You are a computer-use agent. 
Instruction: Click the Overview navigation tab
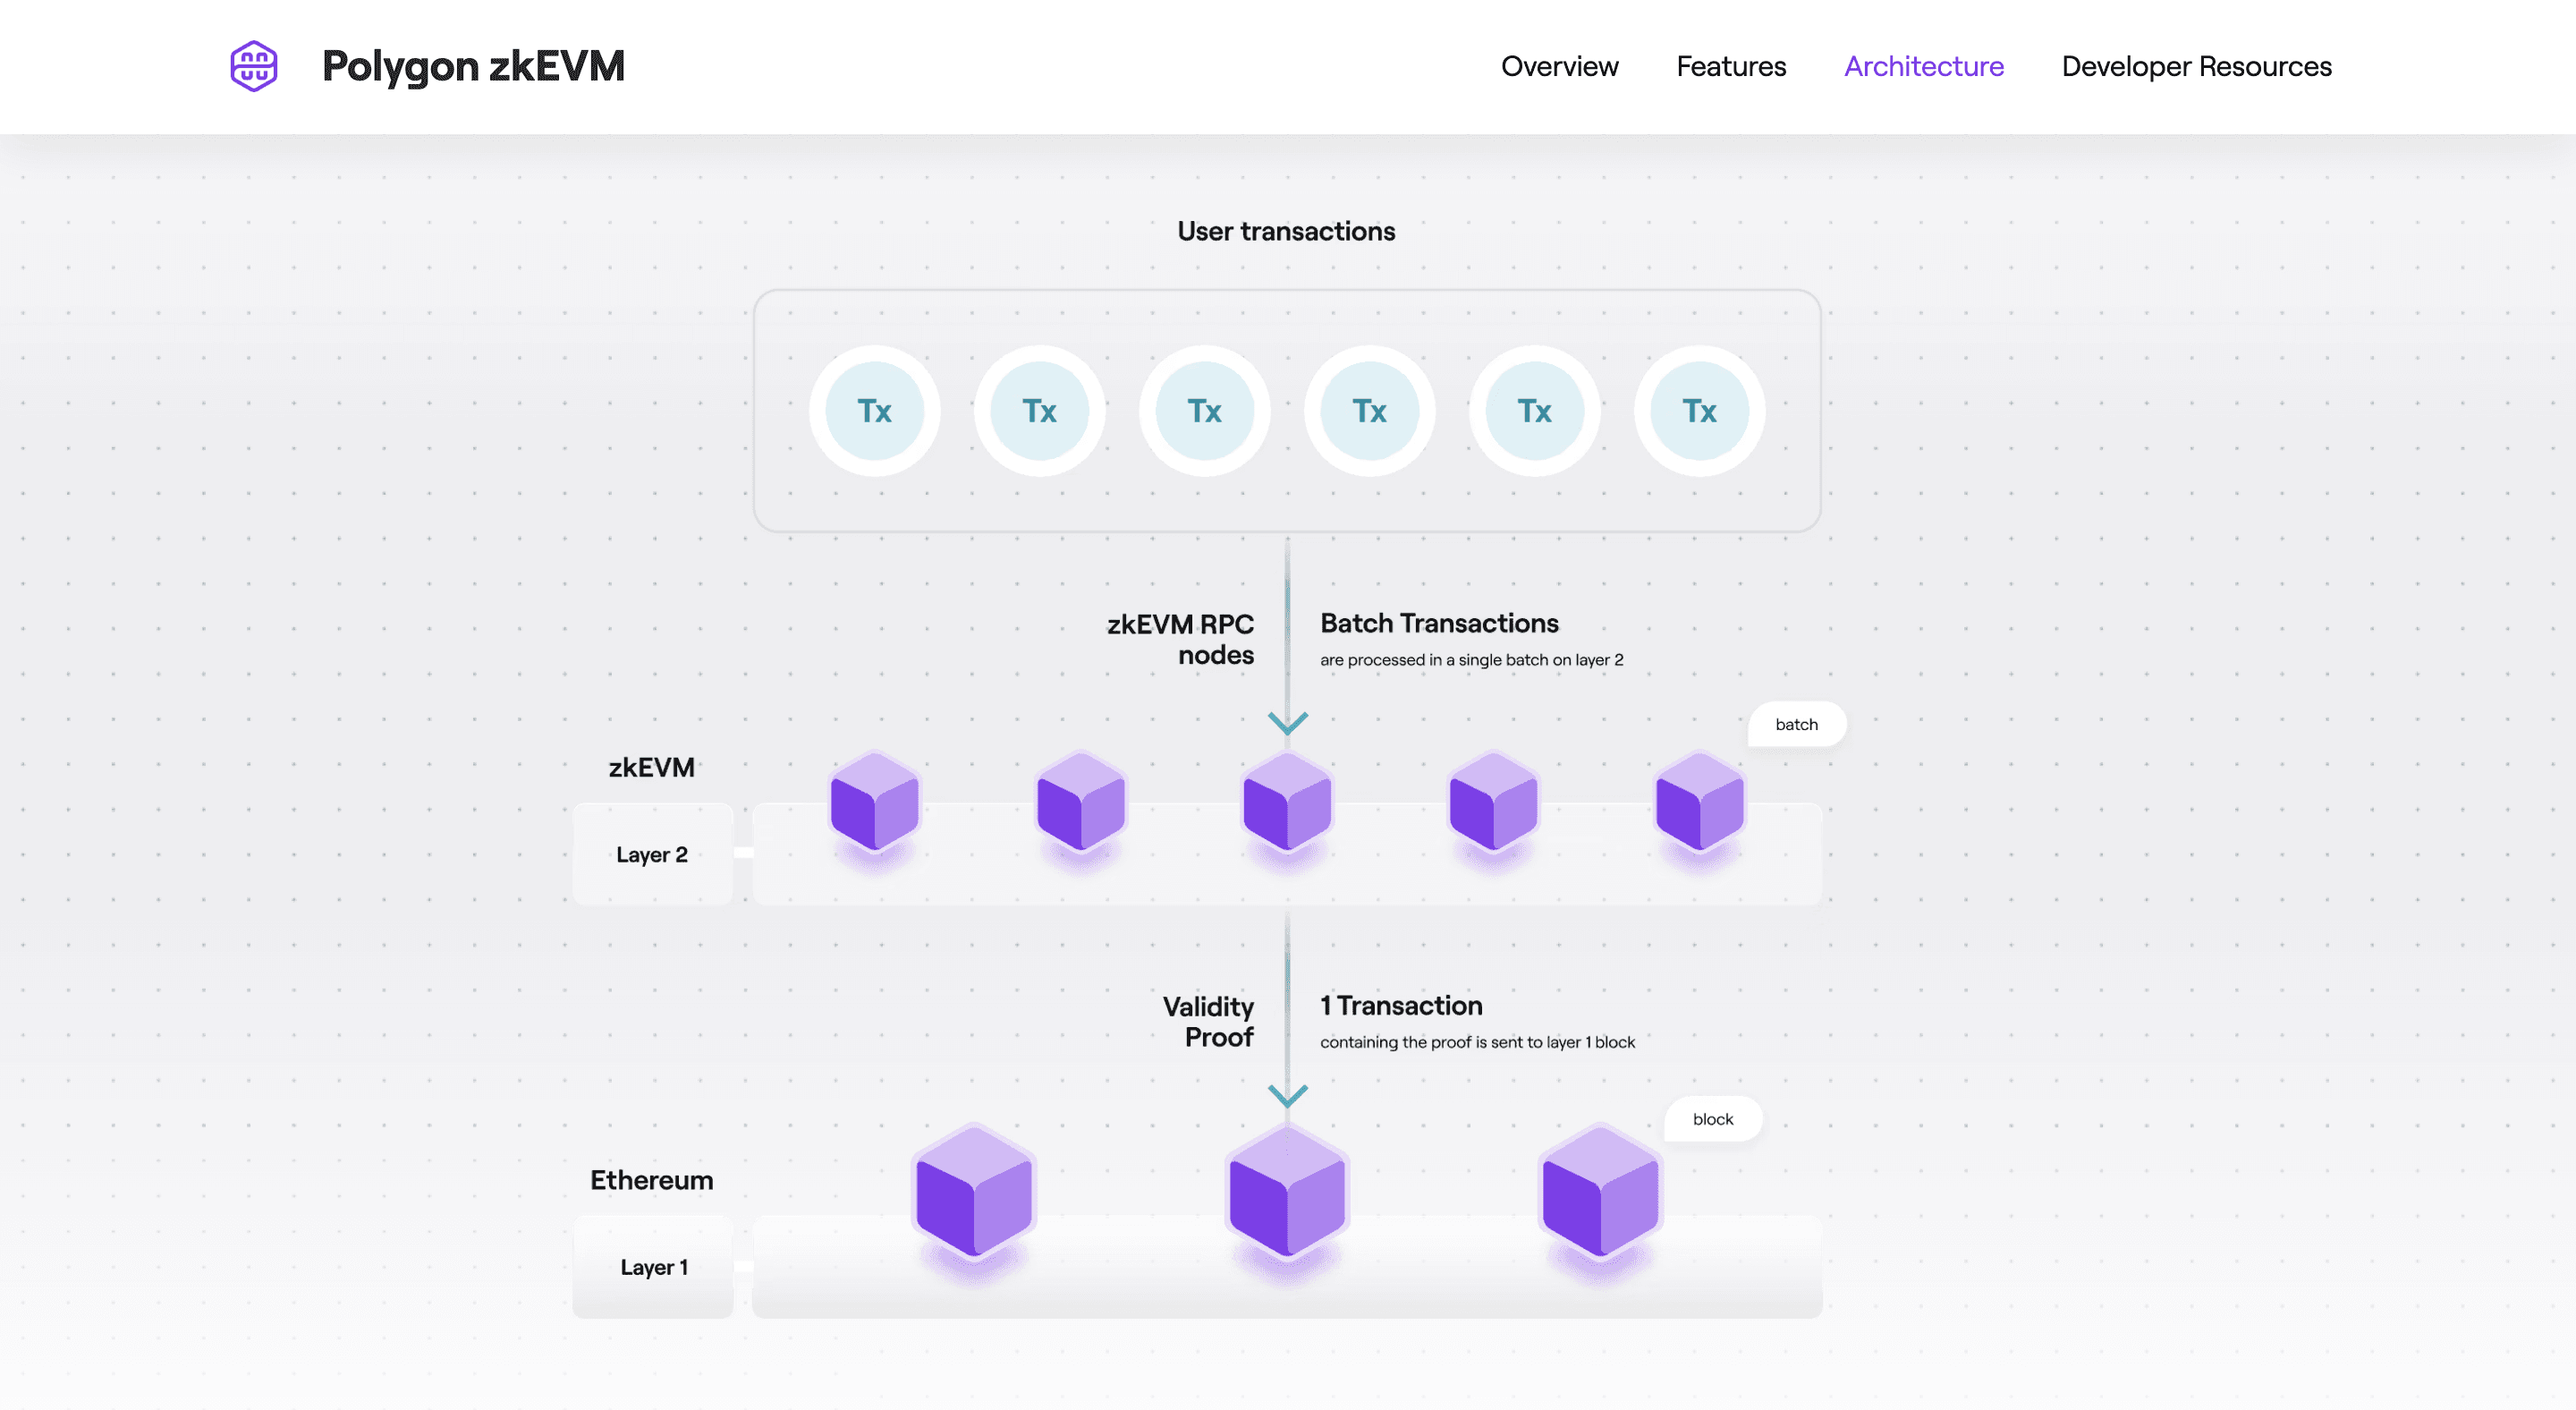pos(1561,66)
